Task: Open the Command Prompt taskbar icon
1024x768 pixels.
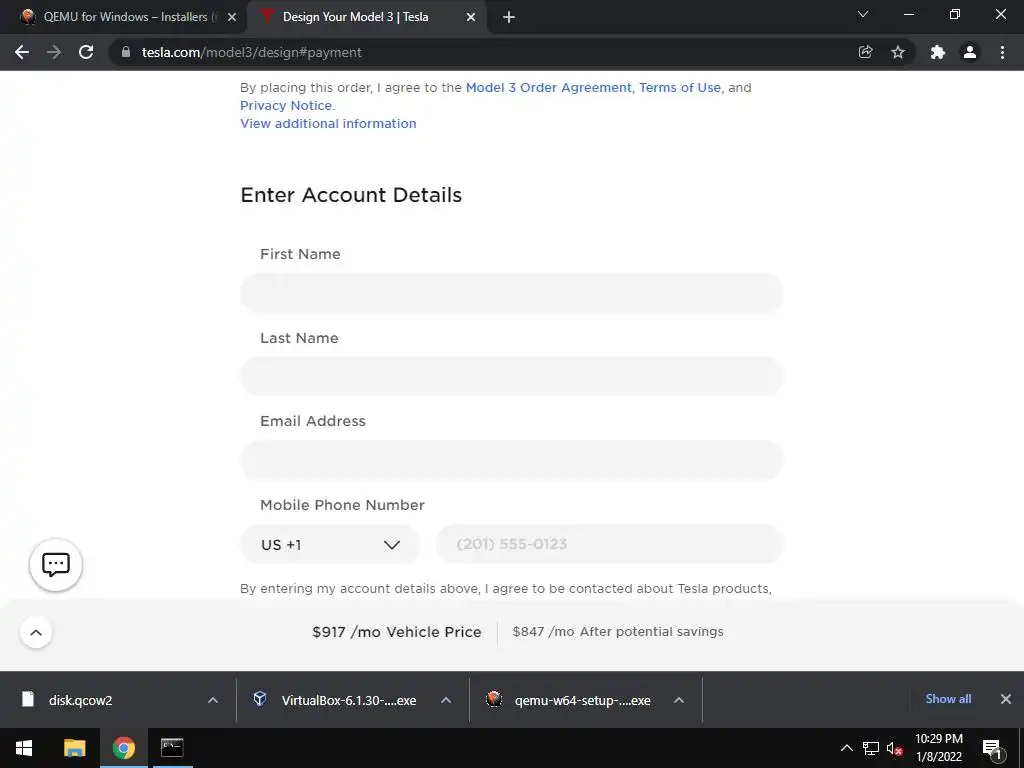Action: point(172,748)
